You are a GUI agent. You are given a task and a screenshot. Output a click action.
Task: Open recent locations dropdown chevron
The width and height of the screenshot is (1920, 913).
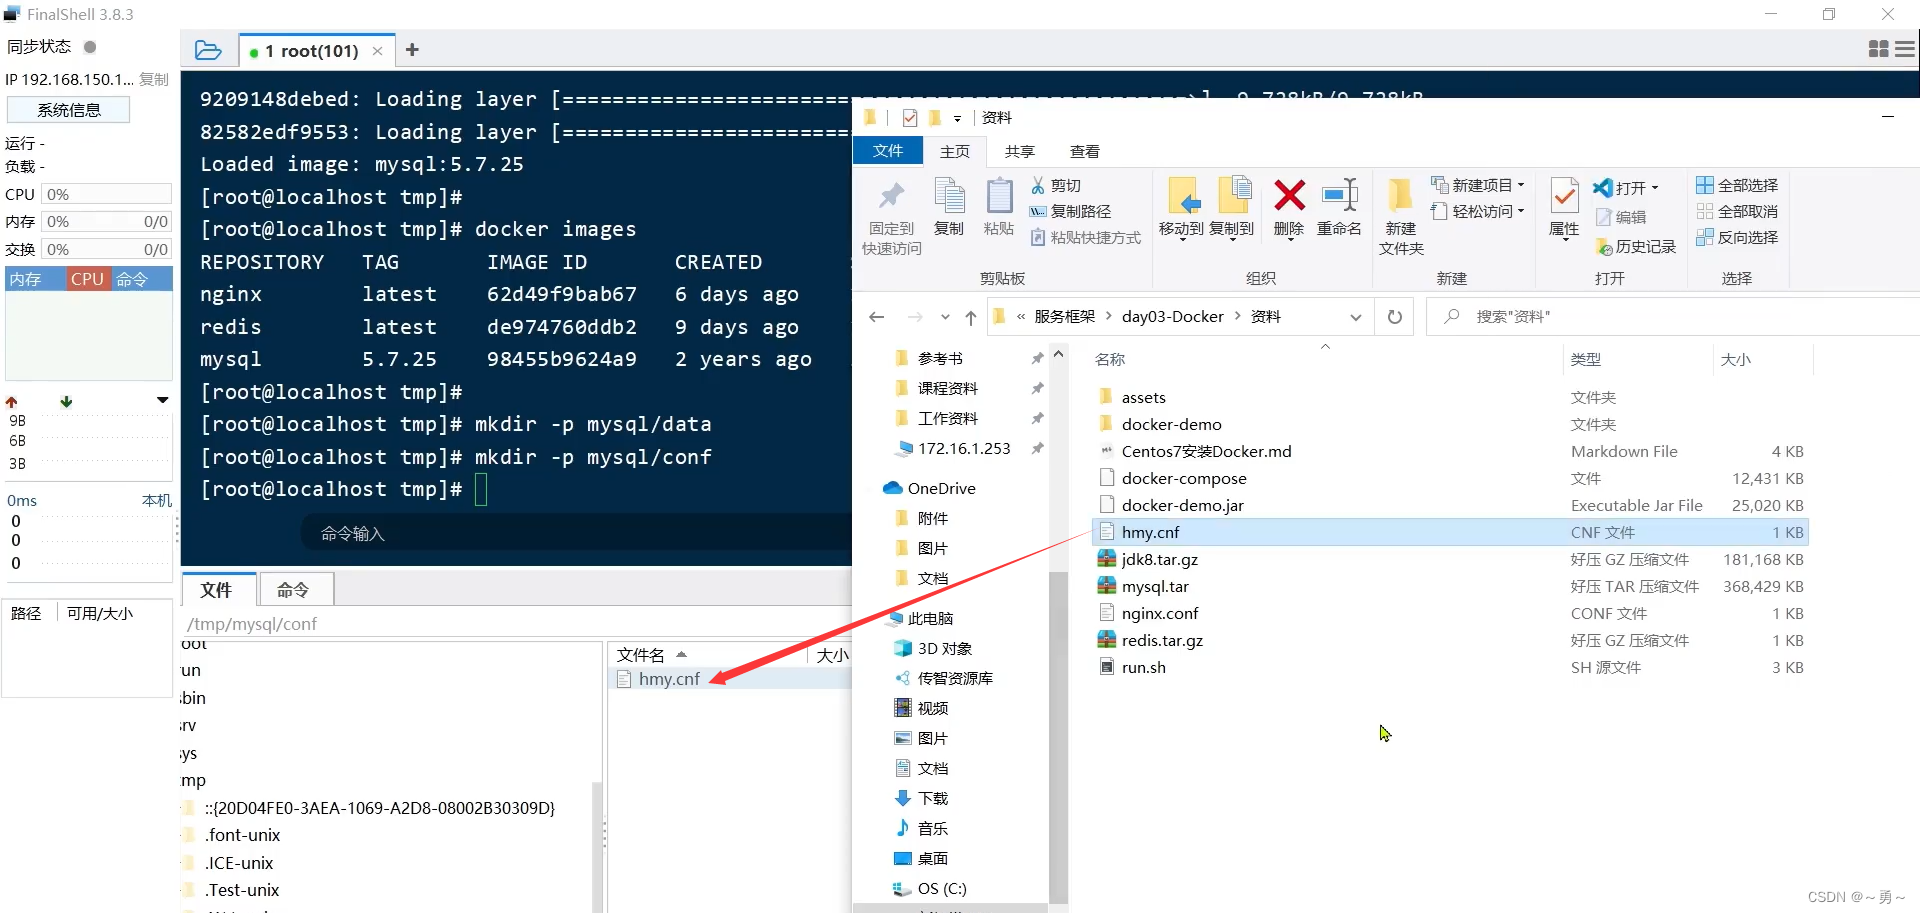point(945,317)
